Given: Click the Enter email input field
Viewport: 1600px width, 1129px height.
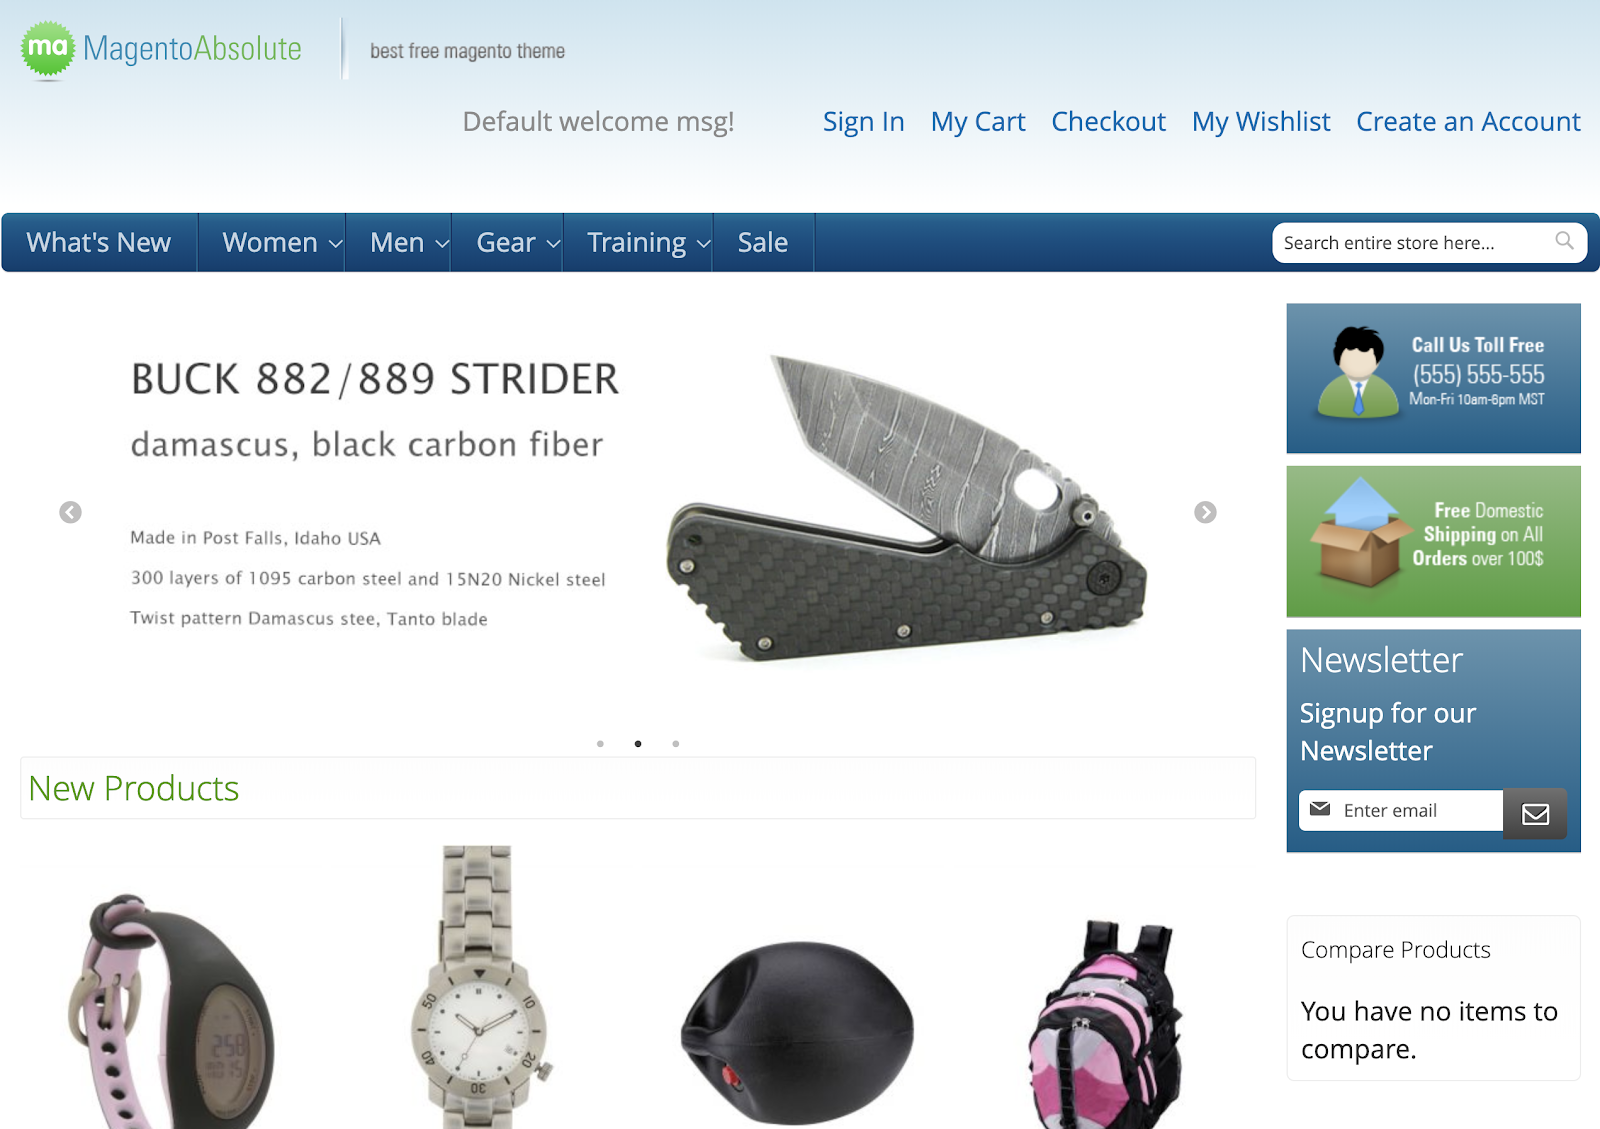Looking at the screenshot, I should pyautogui.click(x=1401, y=810).
